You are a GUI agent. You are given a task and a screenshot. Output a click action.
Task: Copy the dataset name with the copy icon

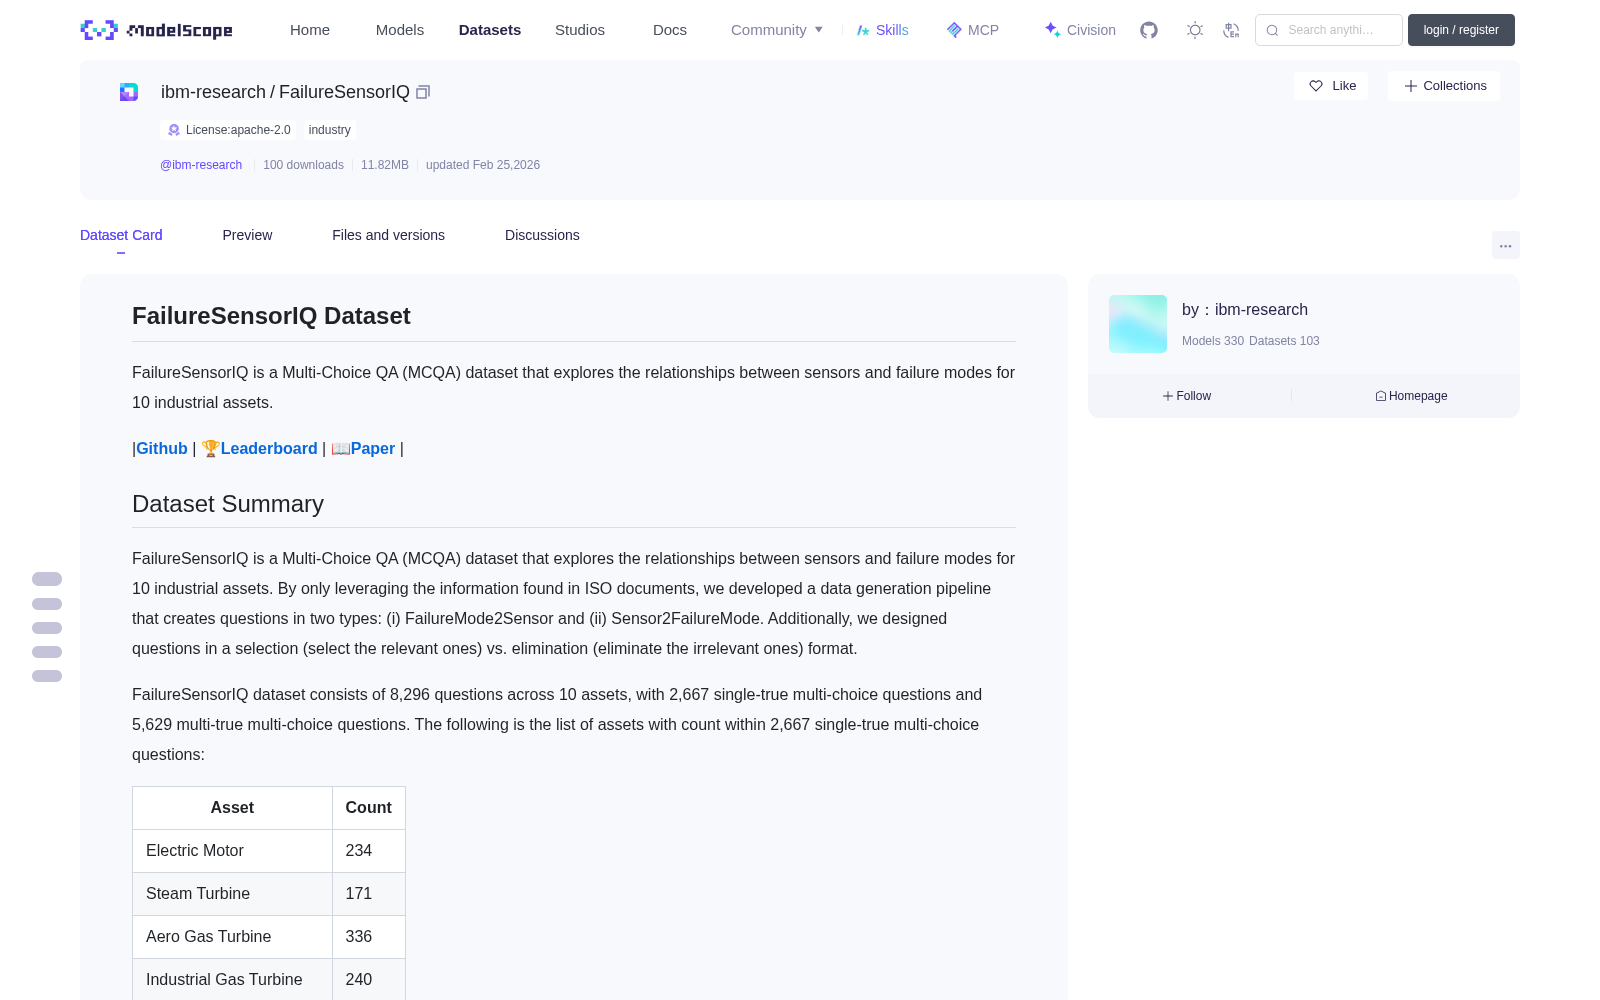[423, 92]
